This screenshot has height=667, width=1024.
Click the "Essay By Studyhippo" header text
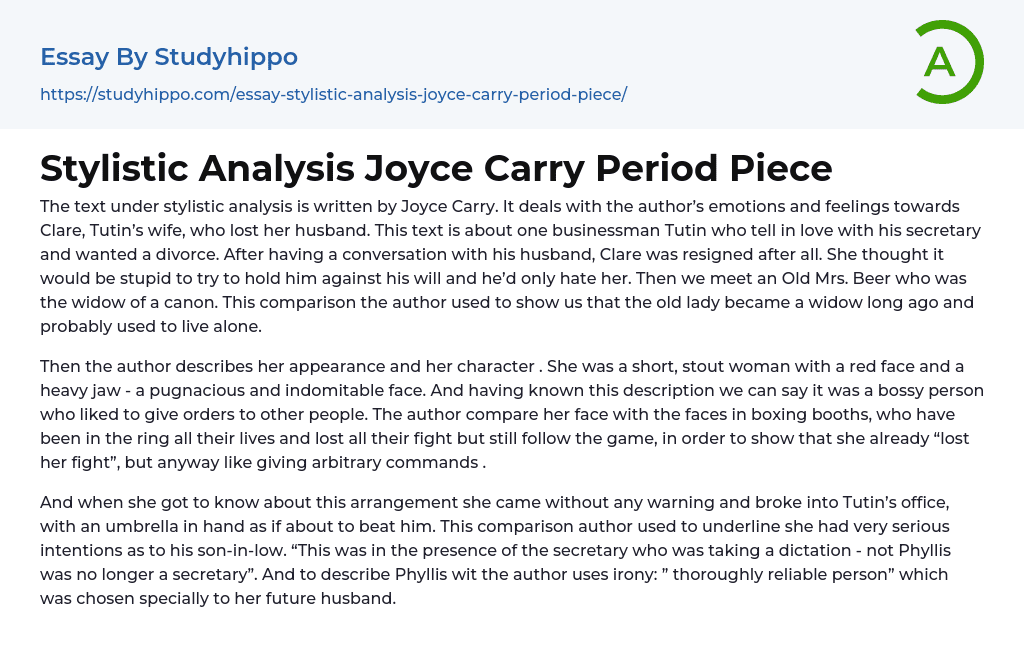click(x=169, y=57)
